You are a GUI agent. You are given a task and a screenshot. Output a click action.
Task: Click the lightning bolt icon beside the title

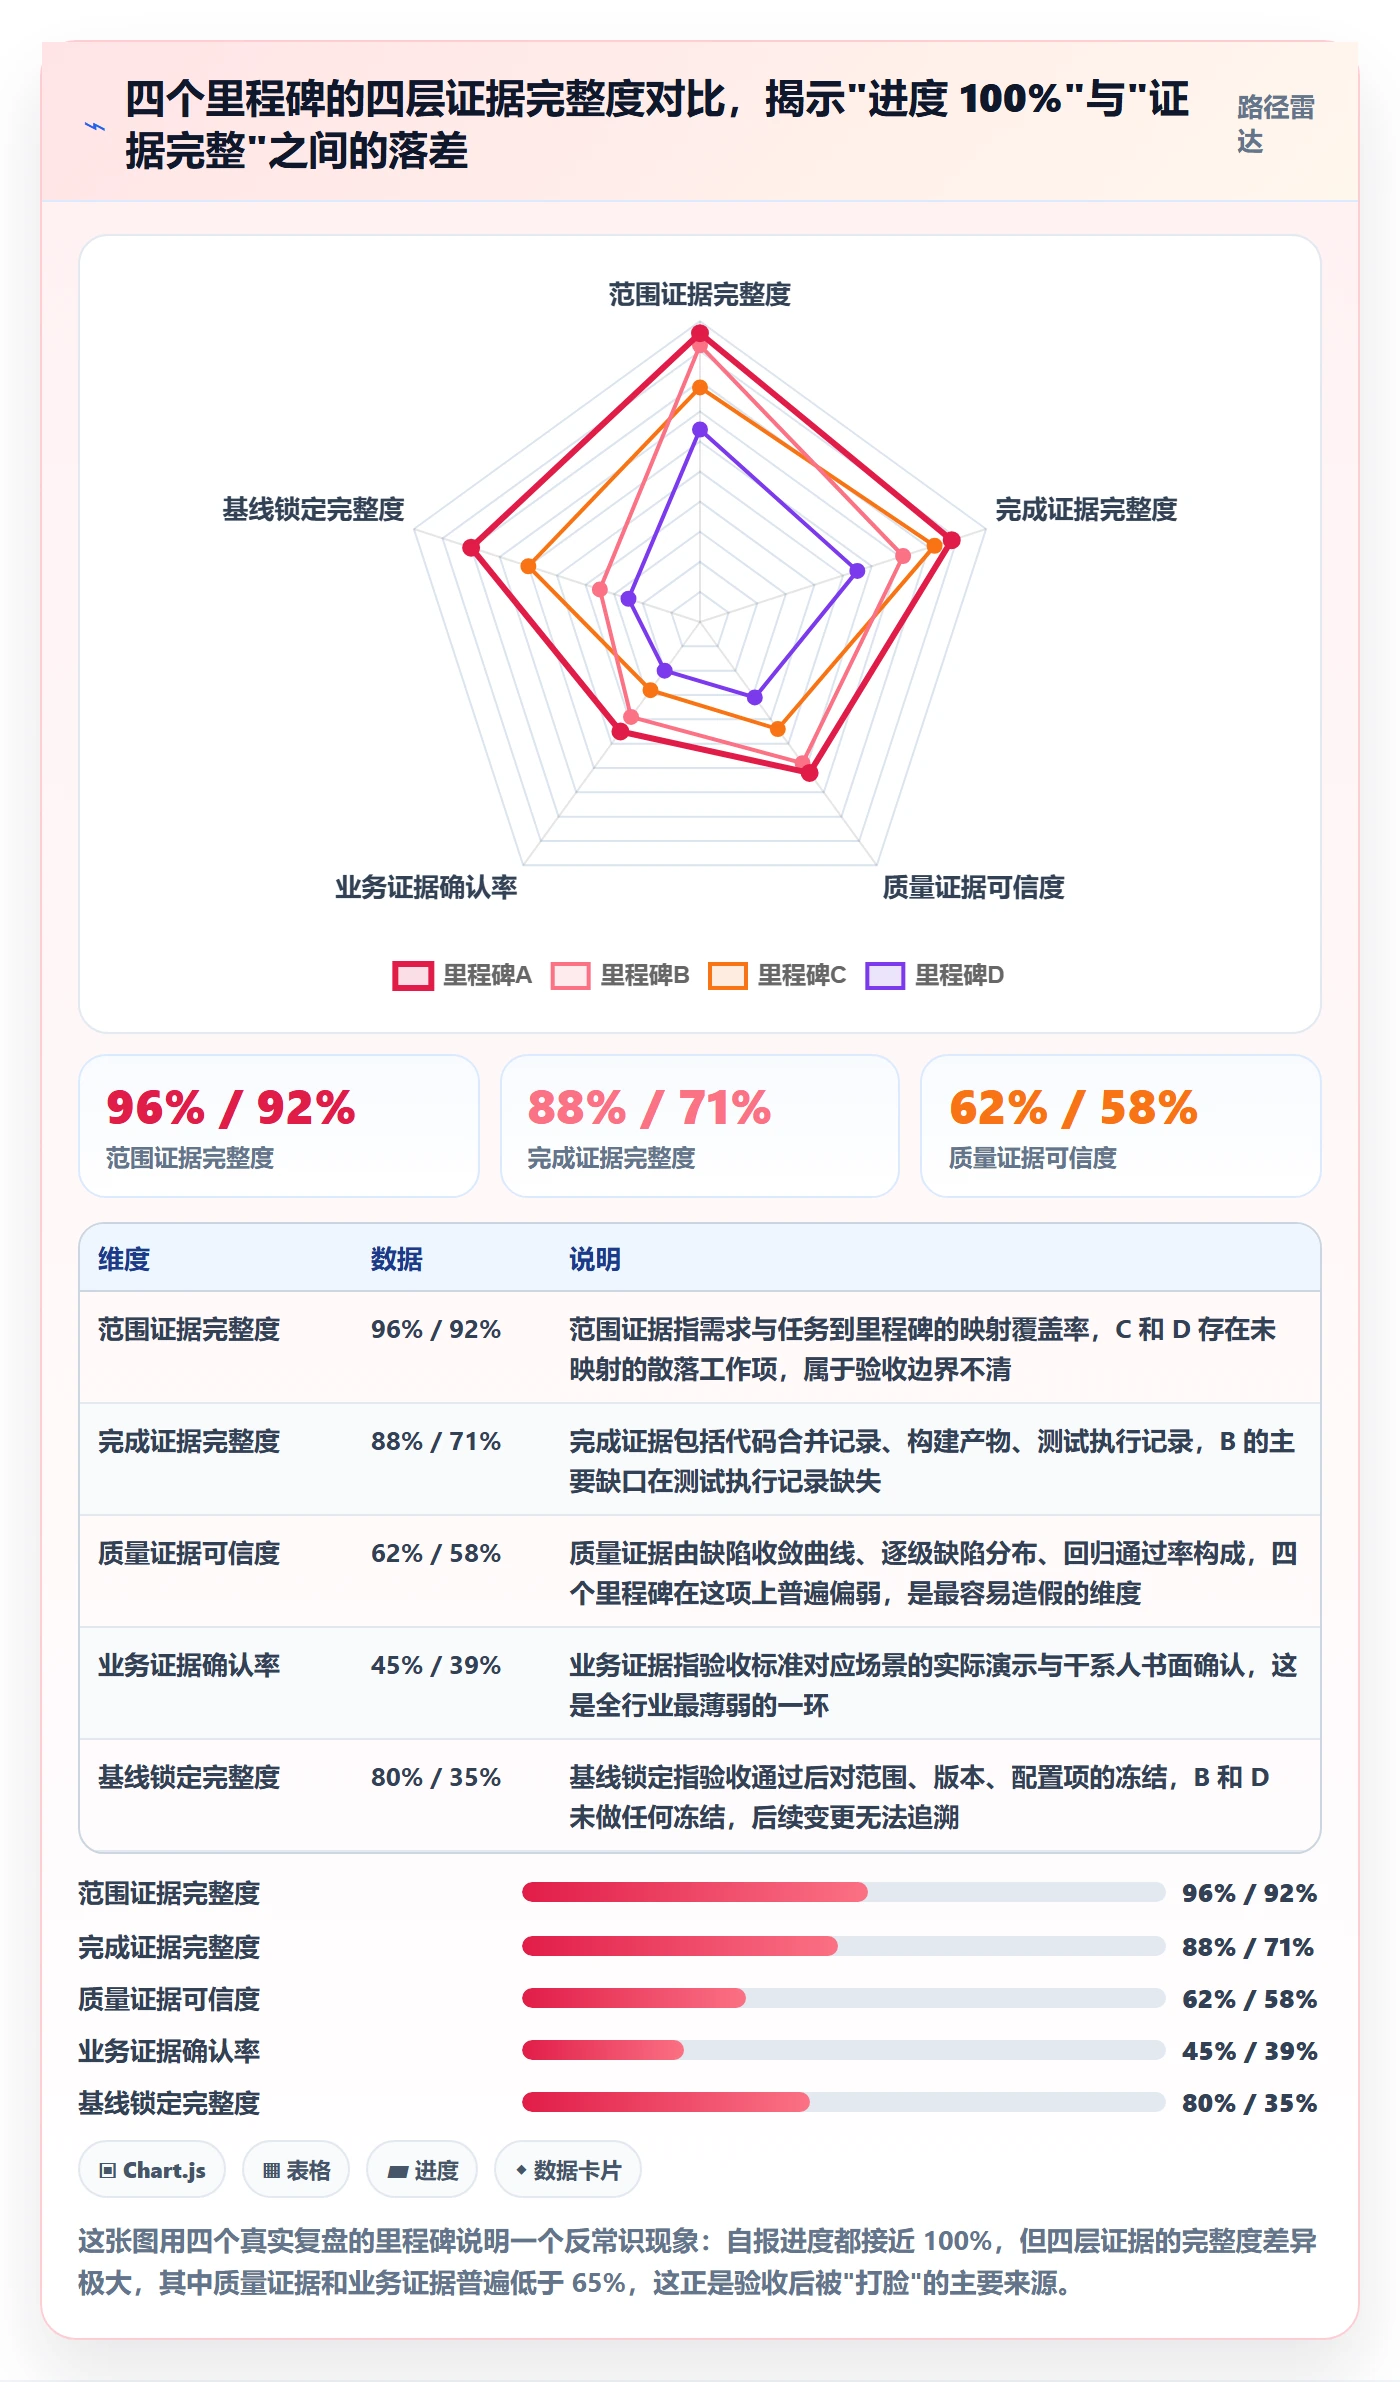click(95, 126)
